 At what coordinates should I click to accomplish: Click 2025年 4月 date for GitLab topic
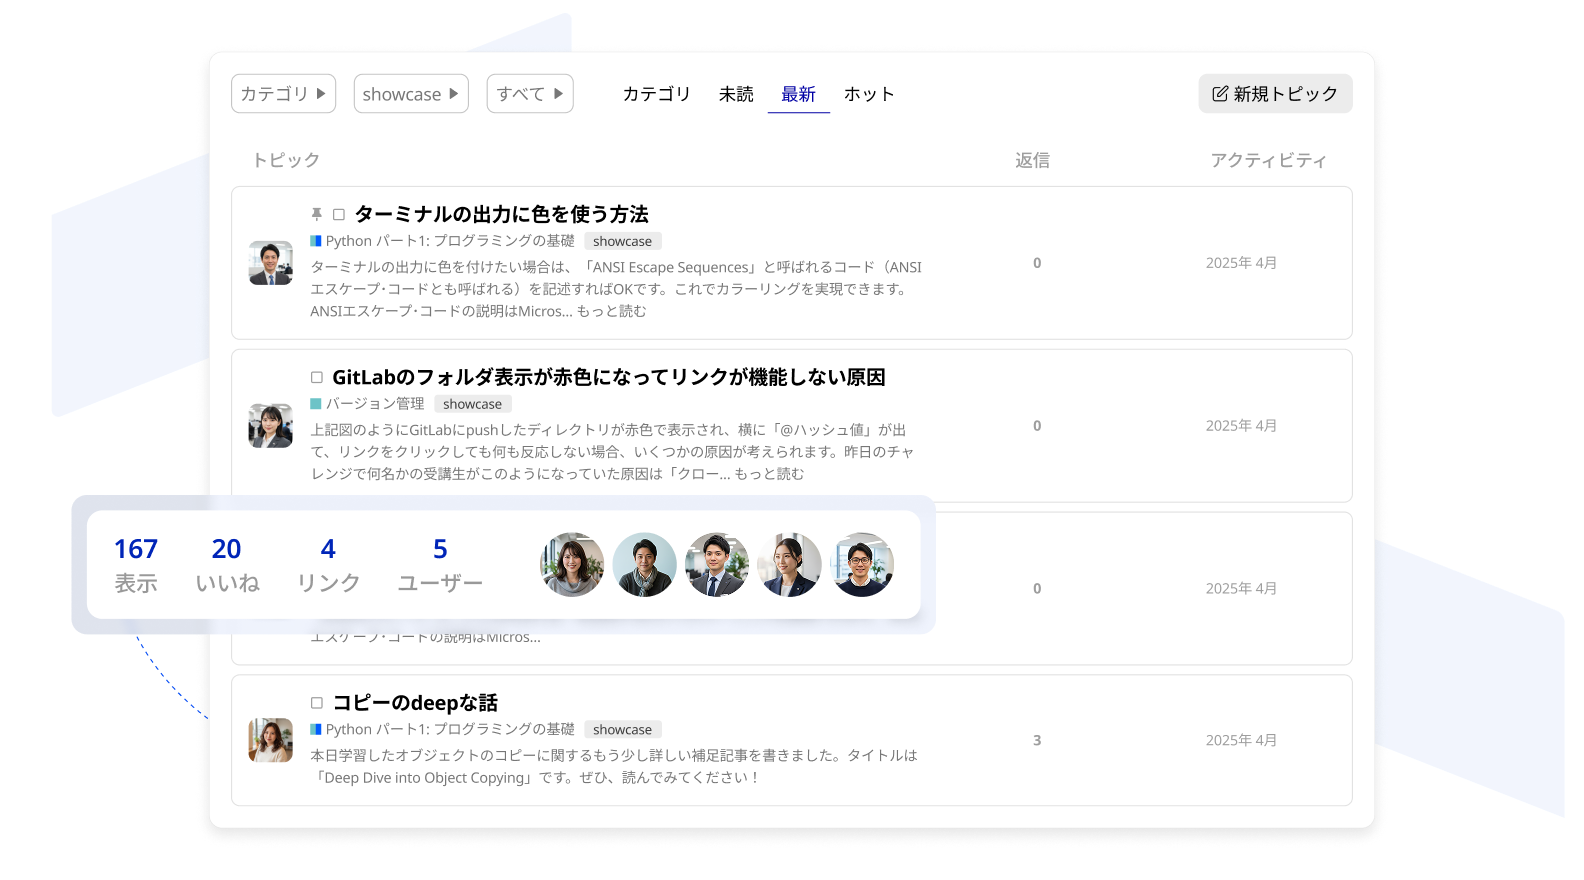[1241, 426]
